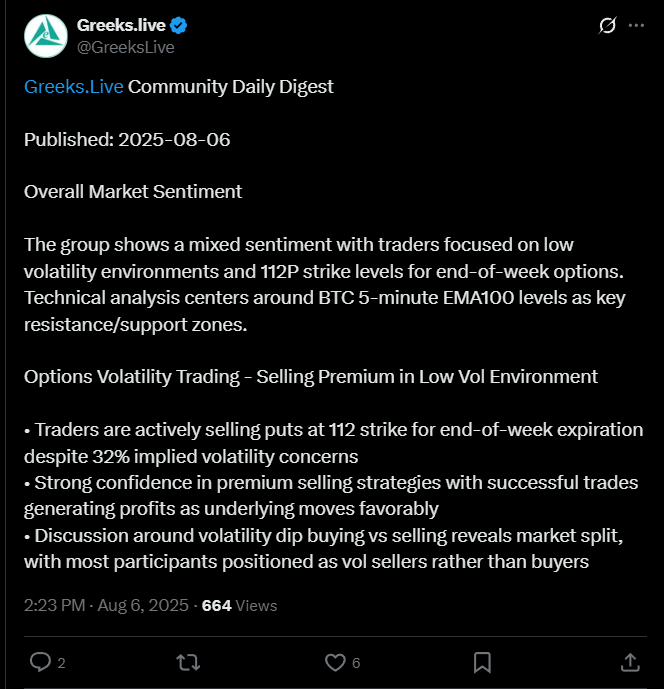The height and width of the screenshot is (689, 664).
Task: Bookmark this post
Action: coord(482,663)
